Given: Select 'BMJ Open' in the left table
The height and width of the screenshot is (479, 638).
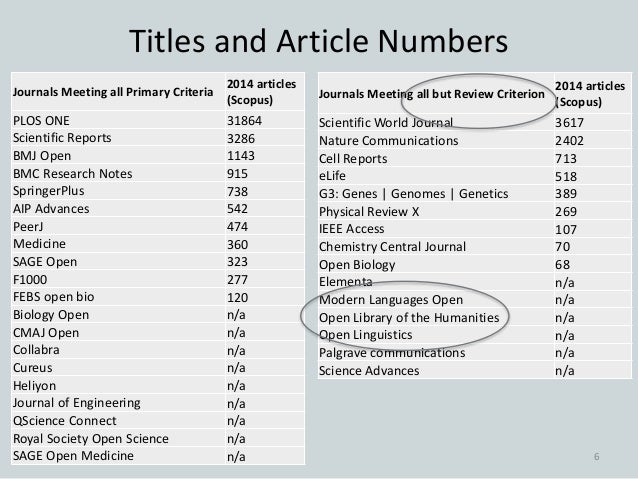Looking at the screenshot, I should (42, 156).
